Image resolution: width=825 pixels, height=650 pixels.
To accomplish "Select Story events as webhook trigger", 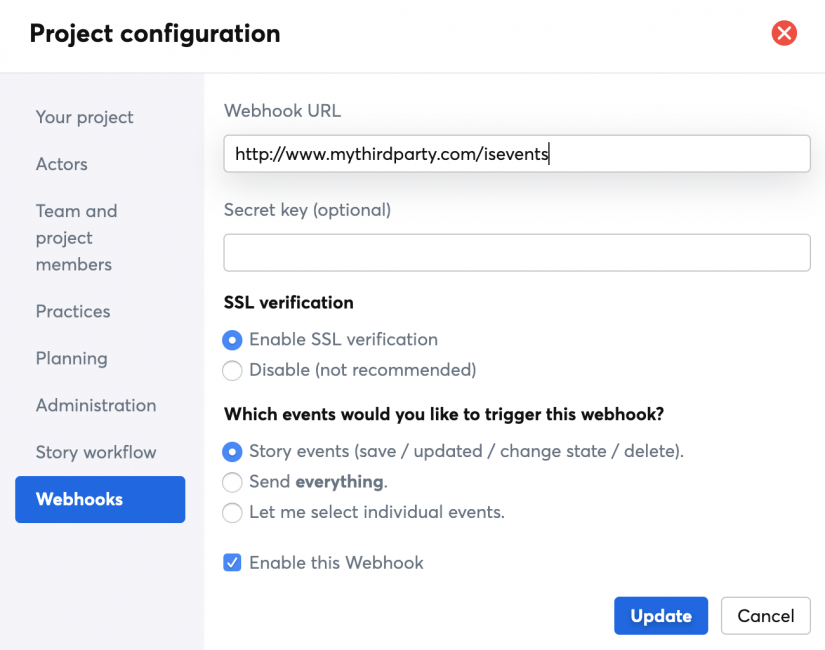I will pos(232,451).
